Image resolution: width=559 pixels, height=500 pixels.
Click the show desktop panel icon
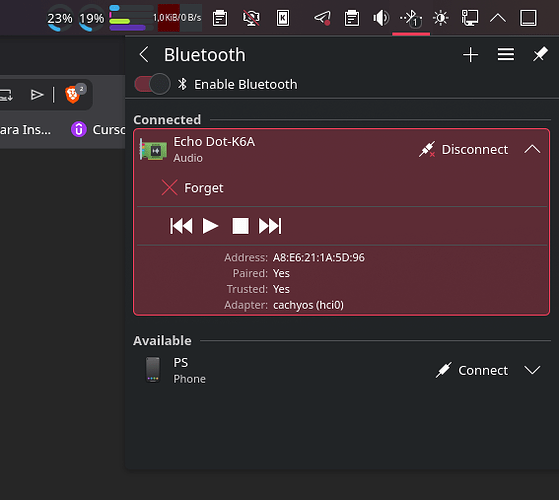528,18
